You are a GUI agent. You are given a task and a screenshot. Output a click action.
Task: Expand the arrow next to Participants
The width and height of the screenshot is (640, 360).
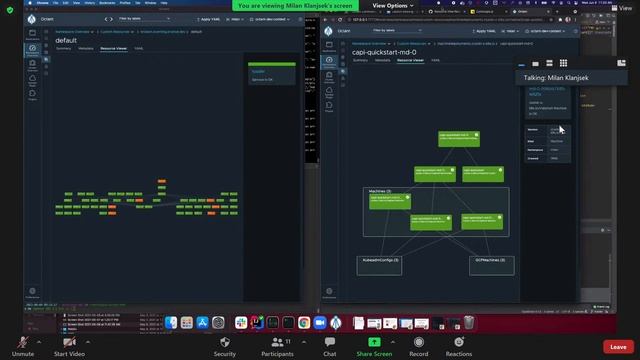click(304, 342)
